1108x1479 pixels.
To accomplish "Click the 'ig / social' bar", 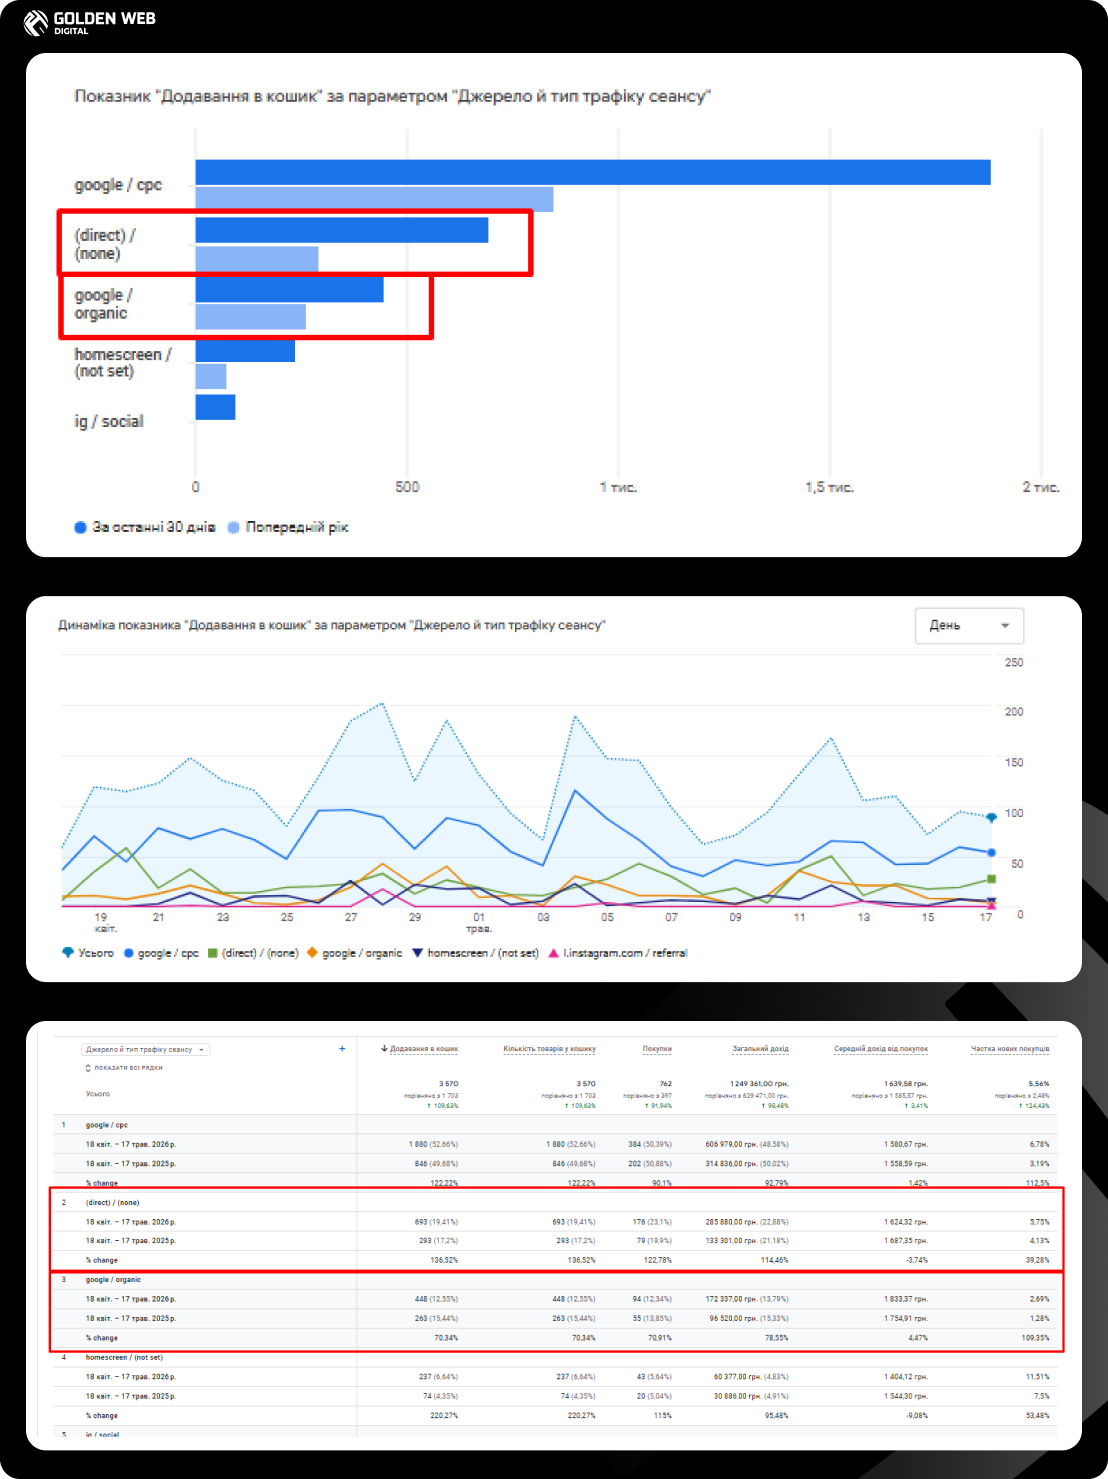I will (x=215, y=407).
